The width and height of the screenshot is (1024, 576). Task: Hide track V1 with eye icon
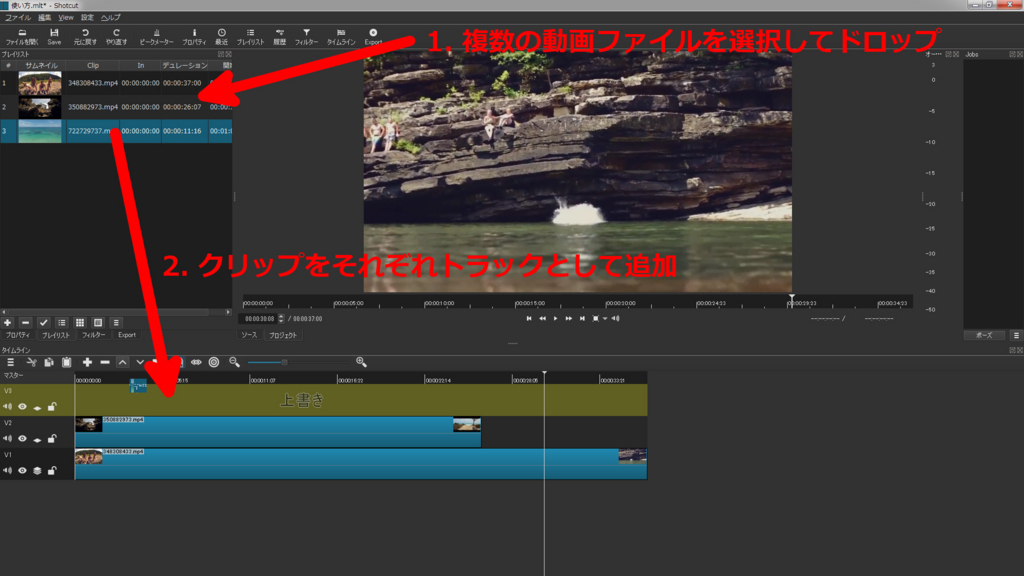coord(22,470)
